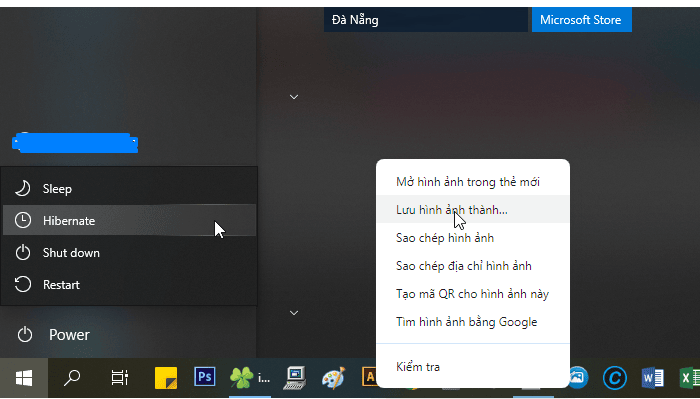Collapse the lower Start tile group chevron
The width and height of the screenshot is (700, 399).
294,313
